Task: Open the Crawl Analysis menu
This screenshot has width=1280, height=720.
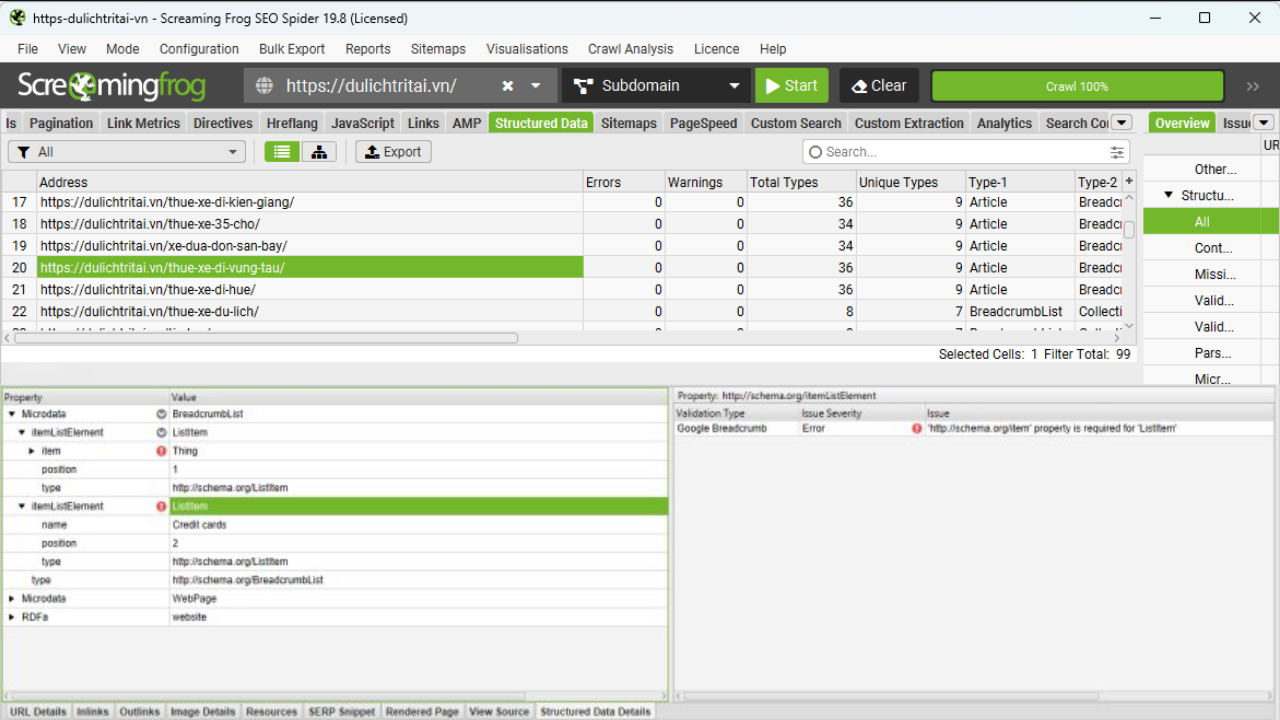Action: pyautogui.click(x=630, y=49)
